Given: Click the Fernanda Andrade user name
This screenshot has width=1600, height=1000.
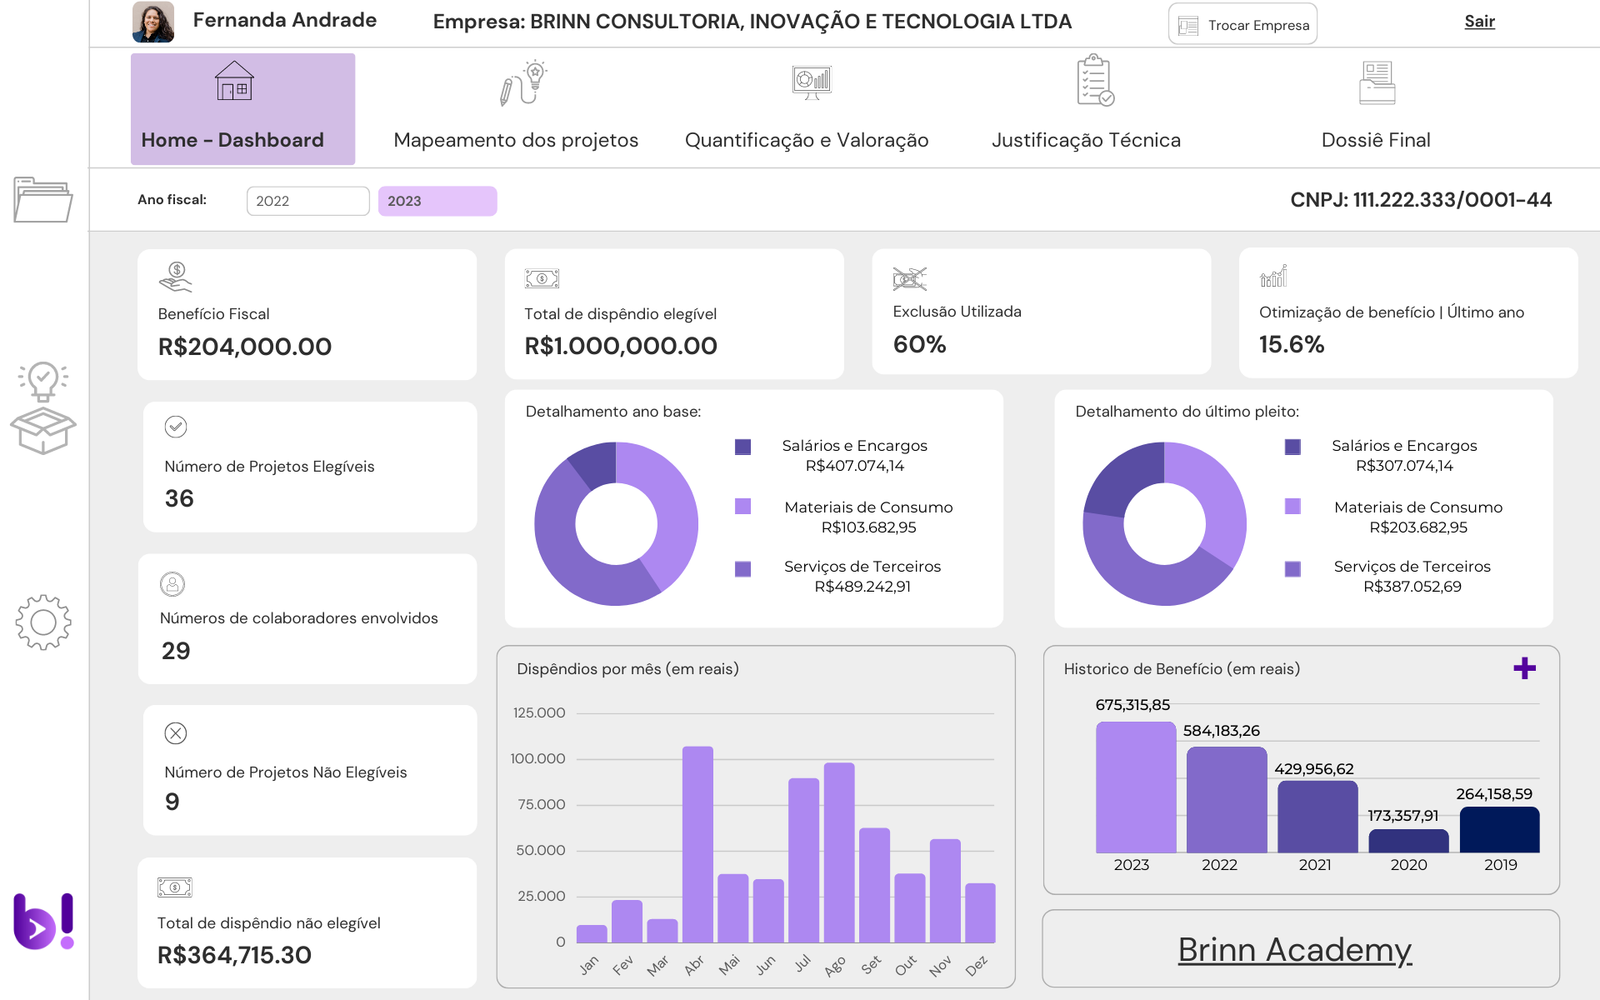Looking at the screenshot, I should 285,20.
